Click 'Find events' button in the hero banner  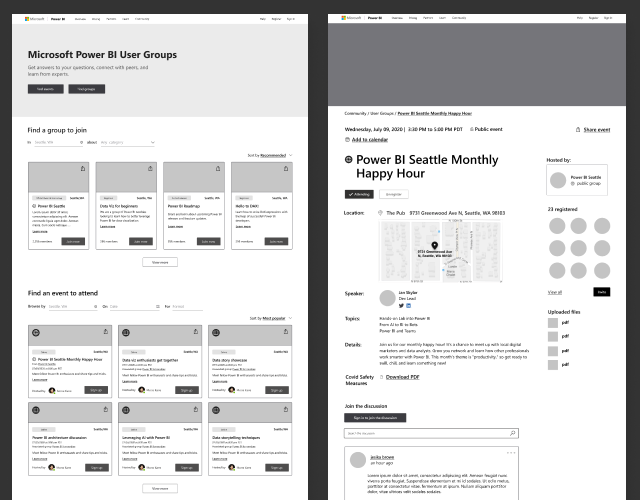click(x=46, y=89)
